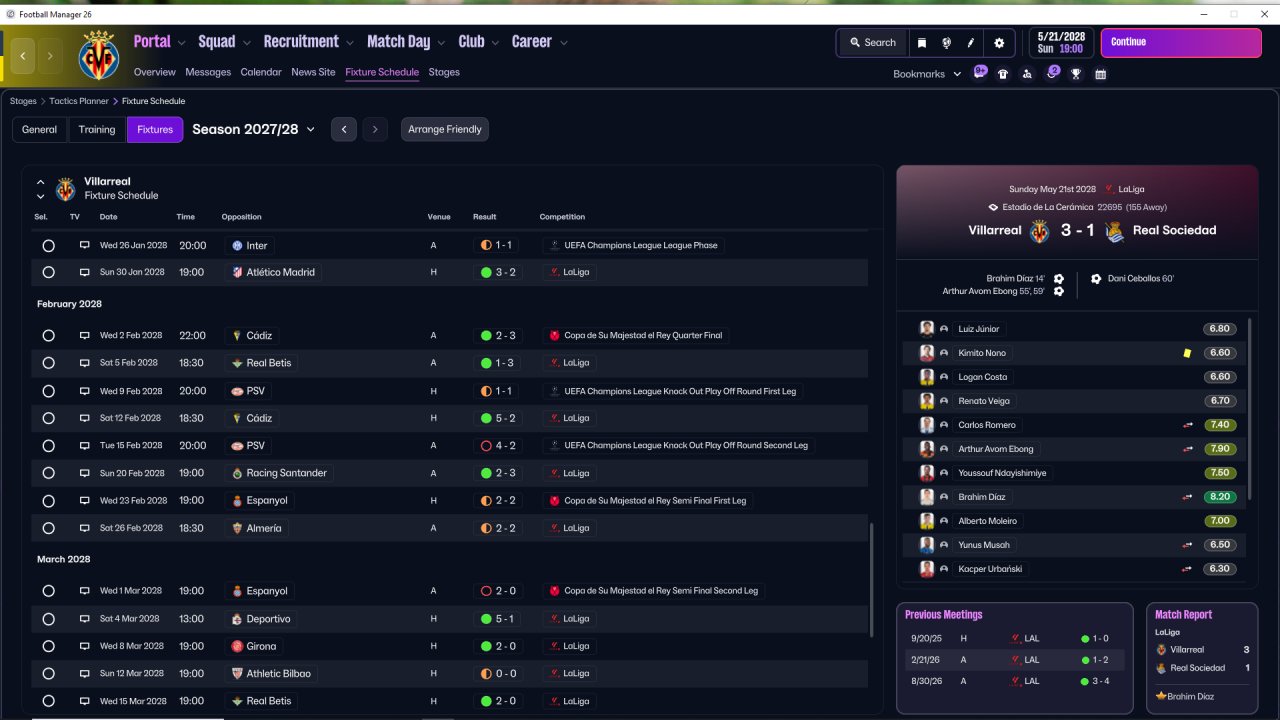Click the 5/21/2028 date and time display
Screen dimensions: 1280x720
[1062, 43]
